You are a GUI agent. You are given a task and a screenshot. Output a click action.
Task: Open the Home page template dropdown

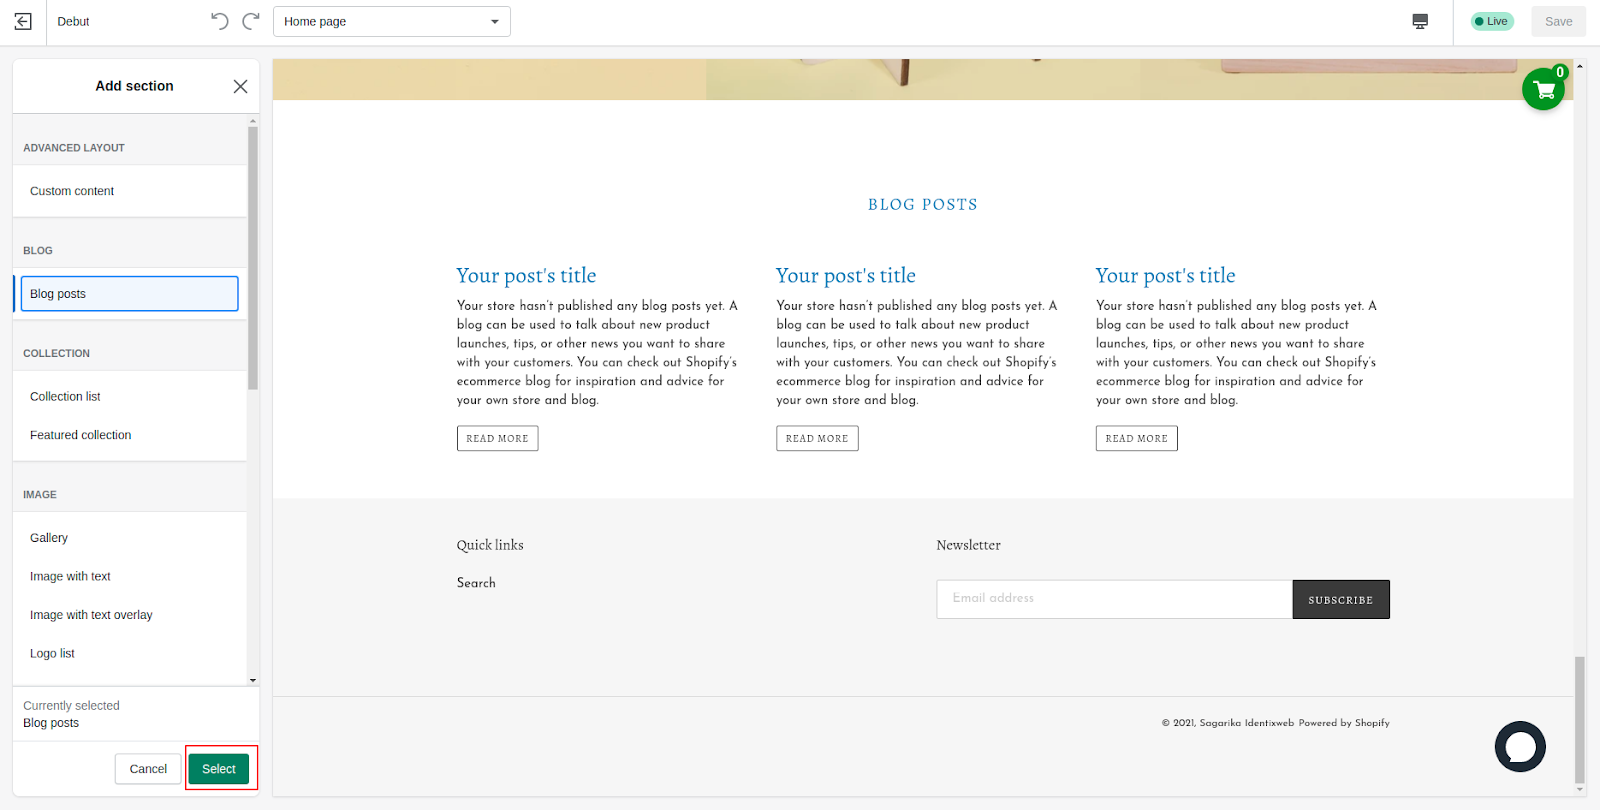coord(392,21)
